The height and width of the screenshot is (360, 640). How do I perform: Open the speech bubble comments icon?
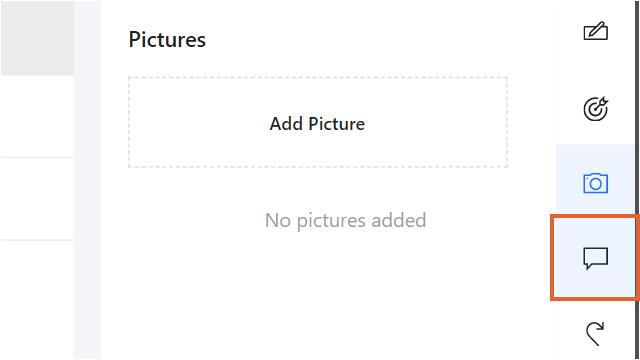pos(596,258)
